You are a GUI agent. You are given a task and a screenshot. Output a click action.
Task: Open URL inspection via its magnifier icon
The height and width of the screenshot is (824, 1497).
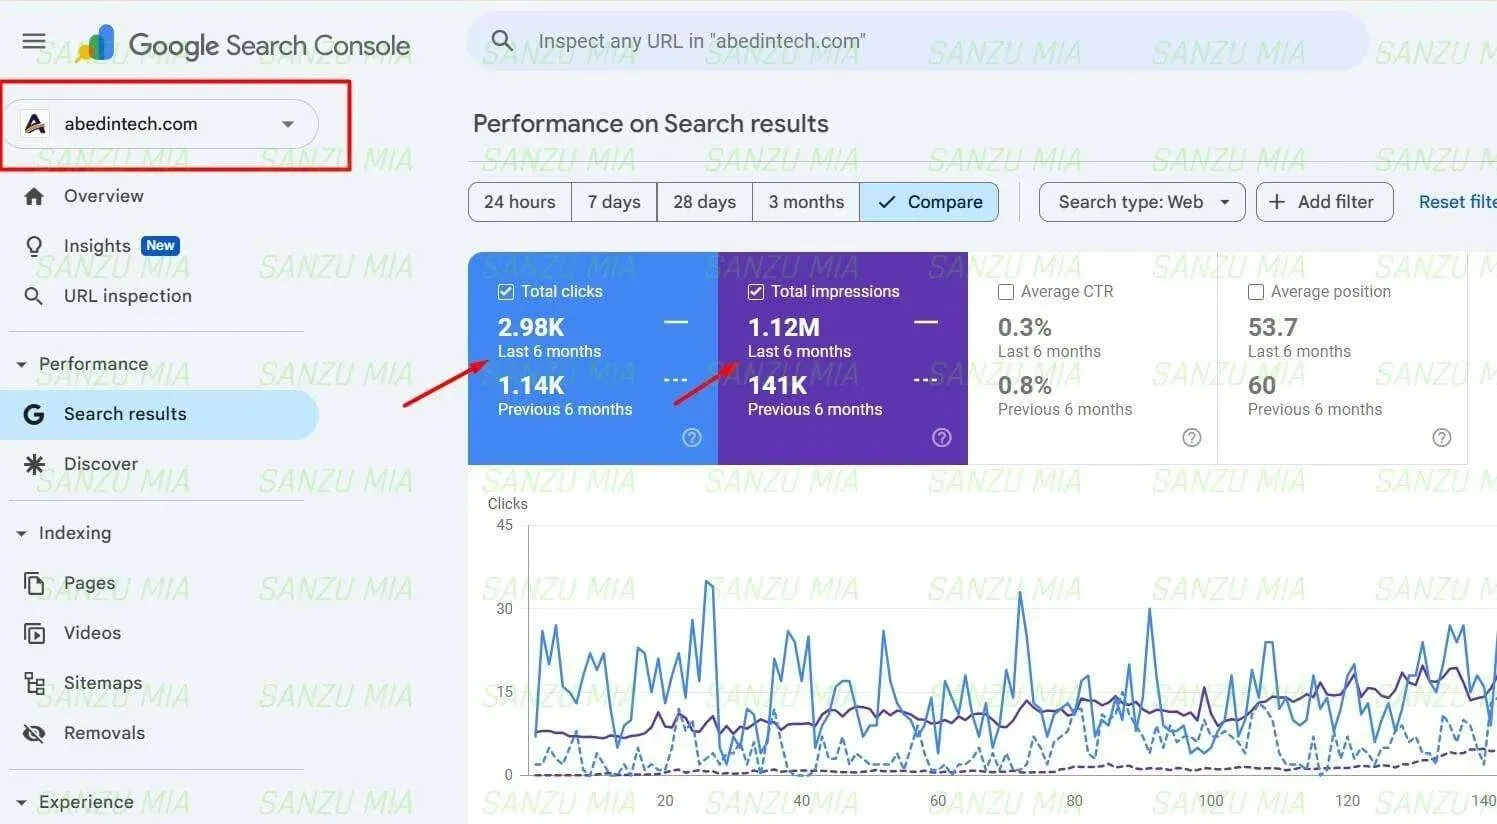click(33, 296)
